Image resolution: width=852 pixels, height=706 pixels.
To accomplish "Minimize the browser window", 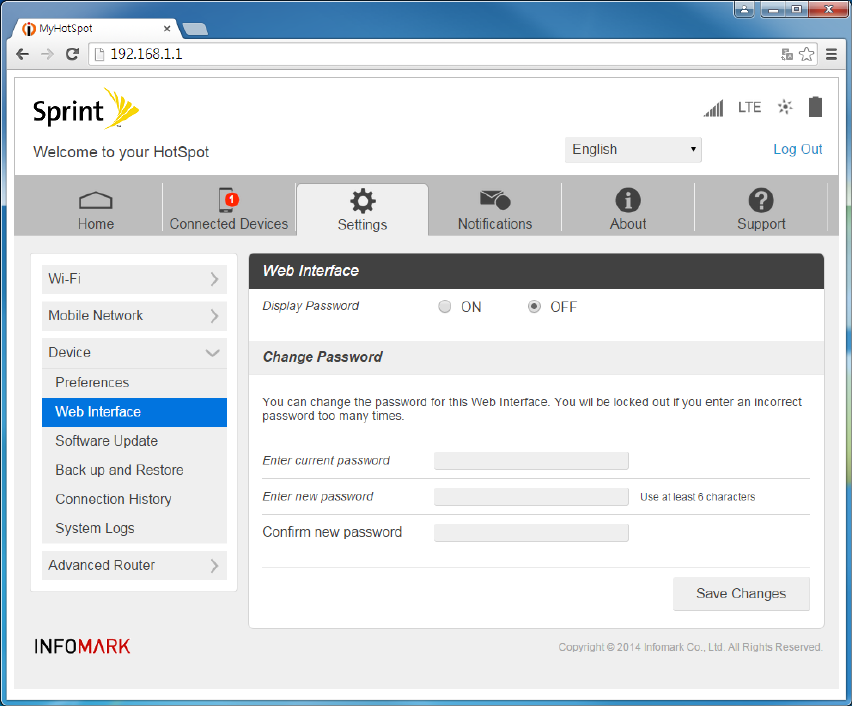I will point(772,9).
